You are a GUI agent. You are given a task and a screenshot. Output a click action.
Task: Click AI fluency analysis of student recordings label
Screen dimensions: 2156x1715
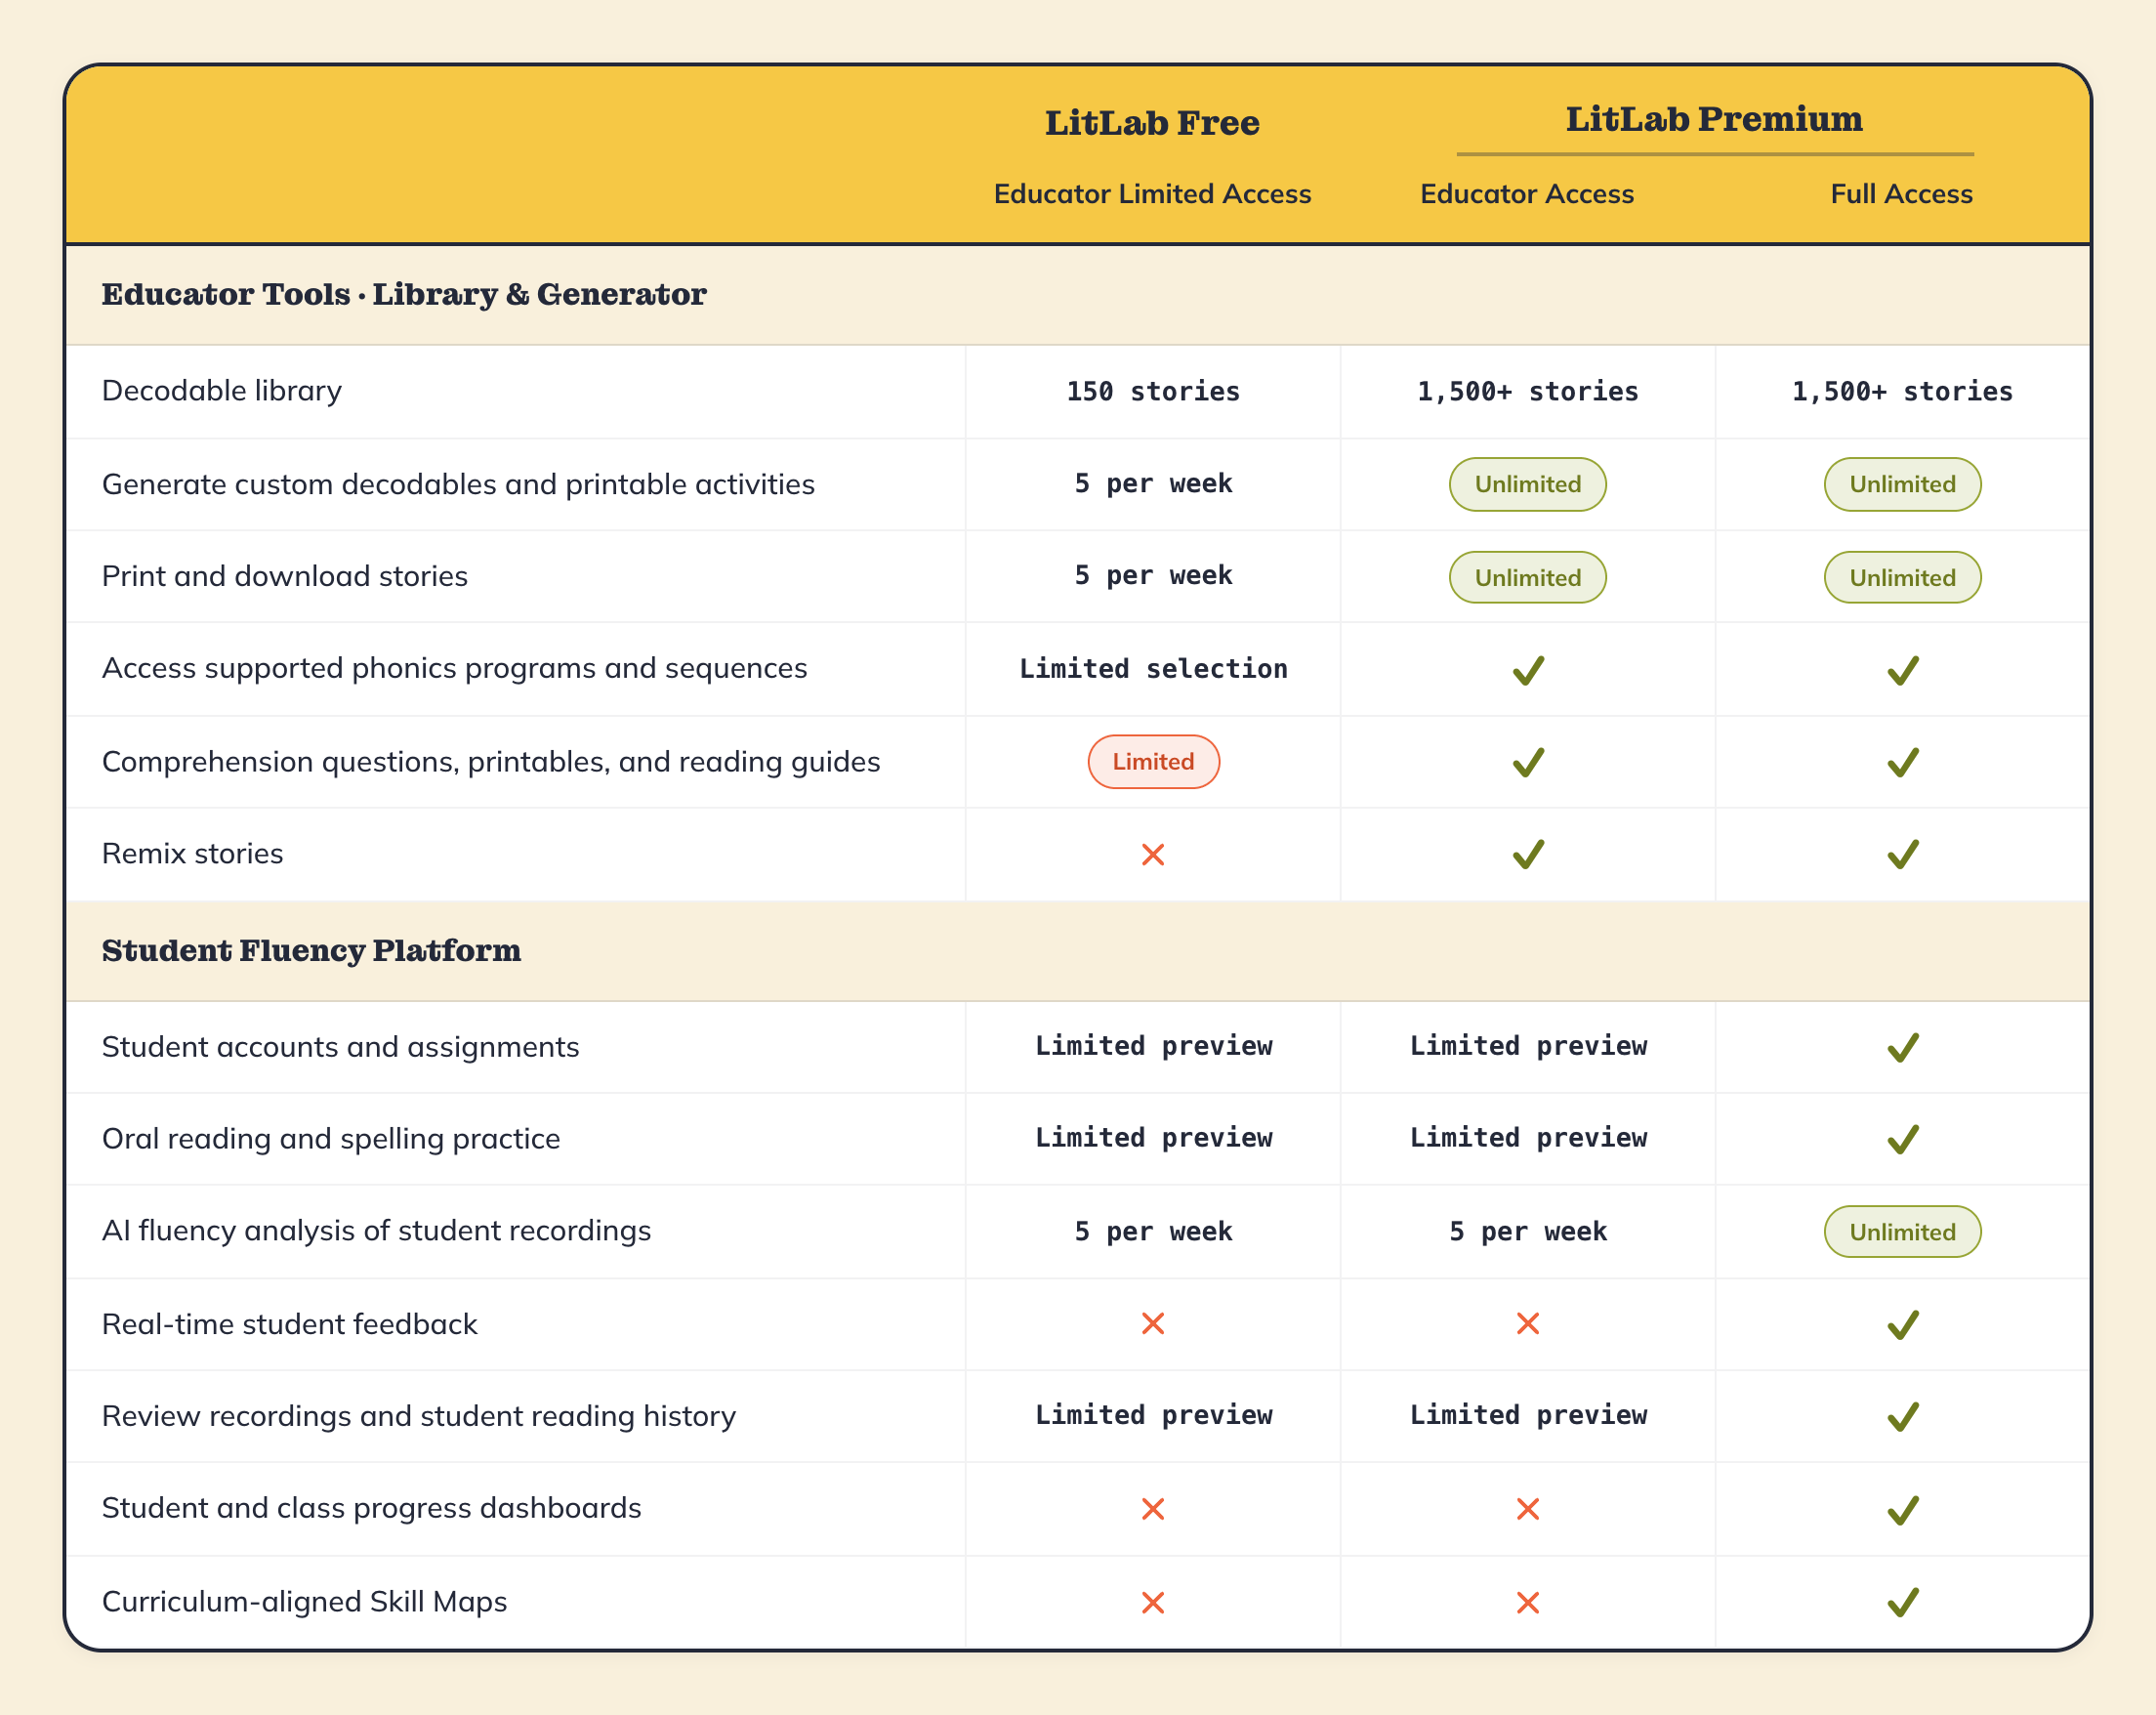pyautogui.click(x=377, y=1231)
